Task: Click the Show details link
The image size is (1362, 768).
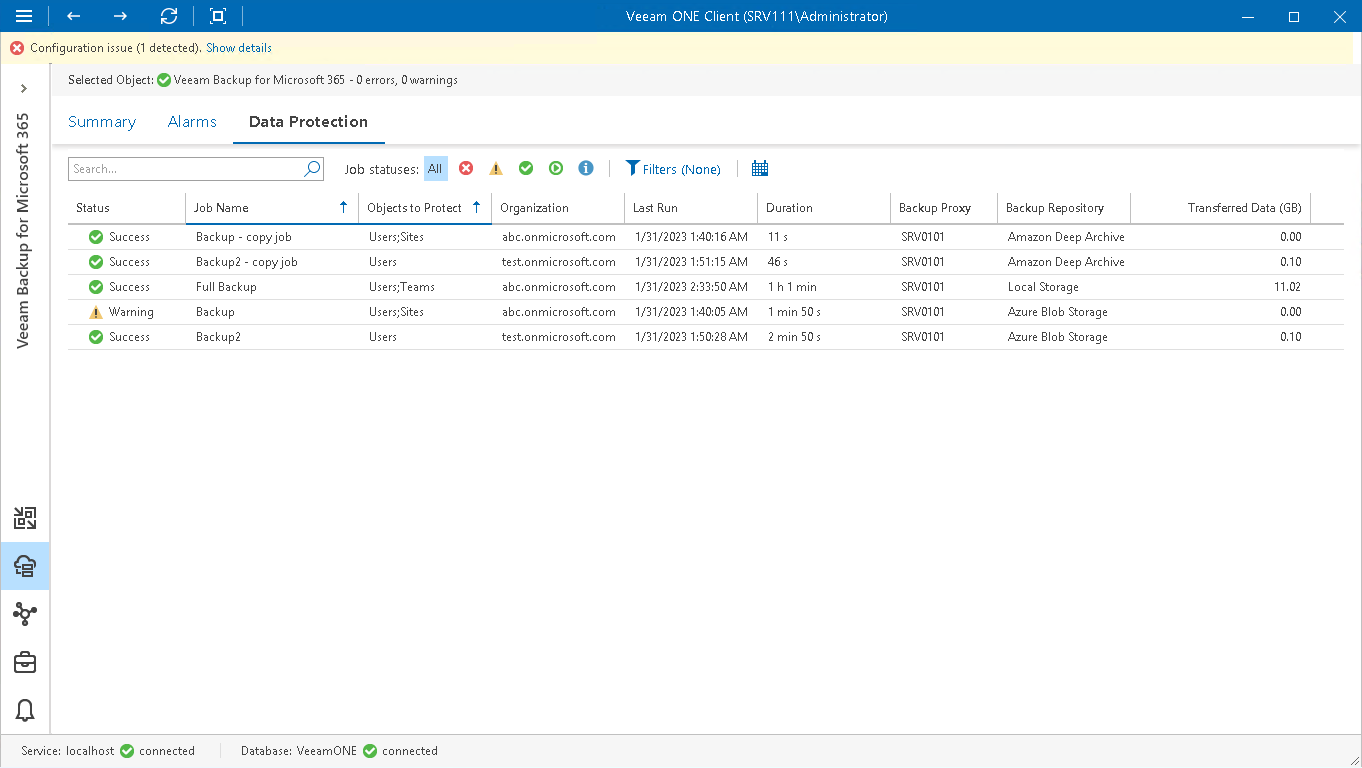Action: tap(238, 47)
